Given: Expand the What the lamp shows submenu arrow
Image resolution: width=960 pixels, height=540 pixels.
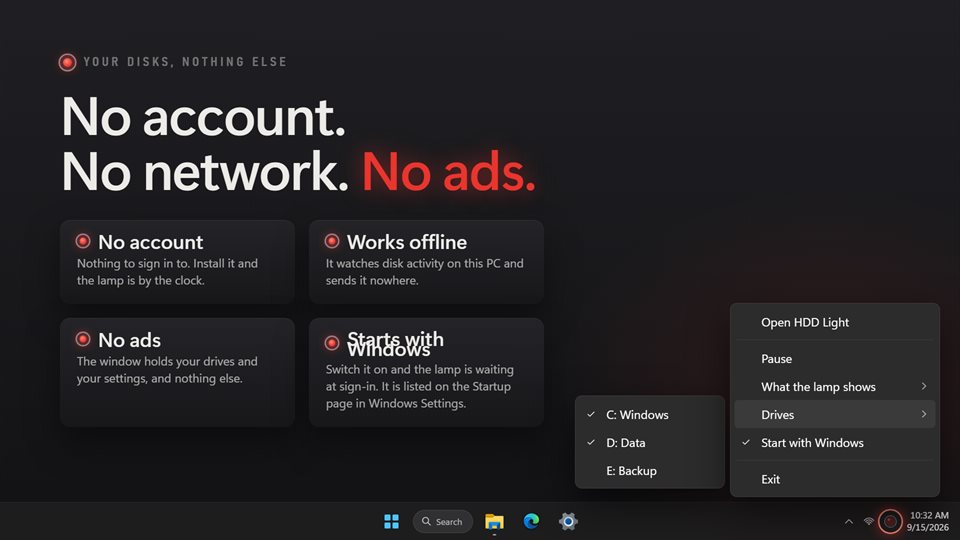Looking at the screenshot, I should tap(924, 386).
